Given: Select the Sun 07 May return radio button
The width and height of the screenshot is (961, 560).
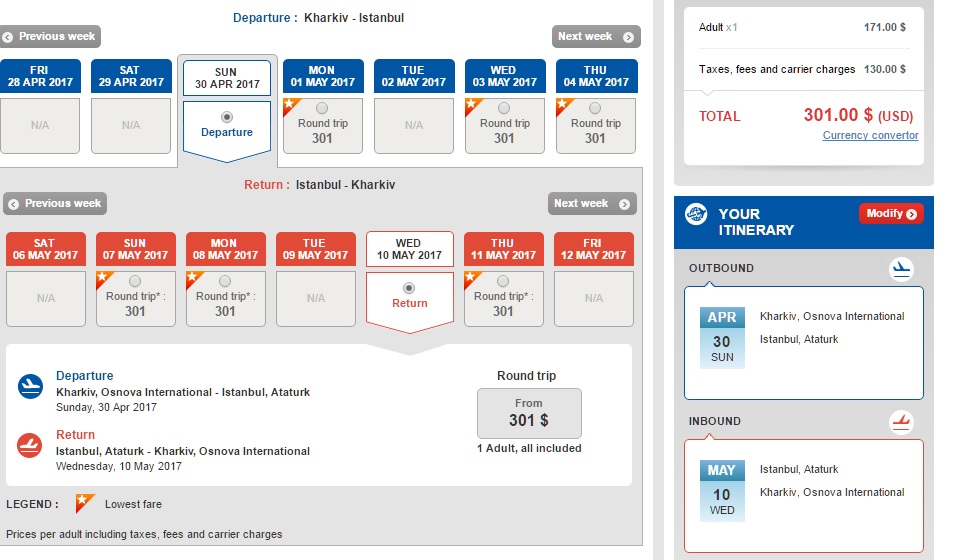Looking at the screenshot, I should 135,281.
